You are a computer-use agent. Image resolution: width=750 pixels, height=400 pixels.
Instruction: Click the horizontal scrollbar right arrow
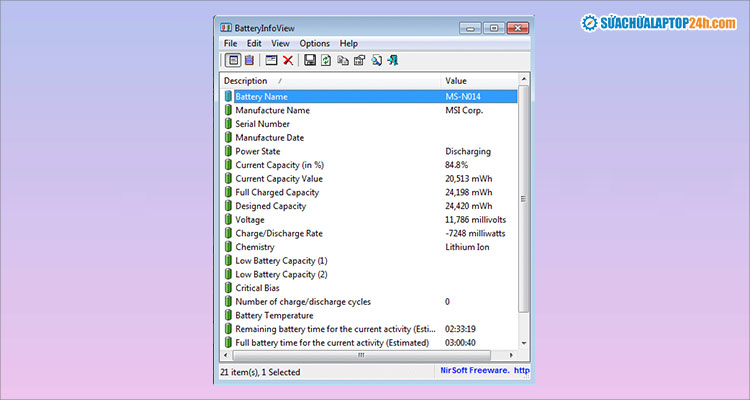[x=512, y=355]
